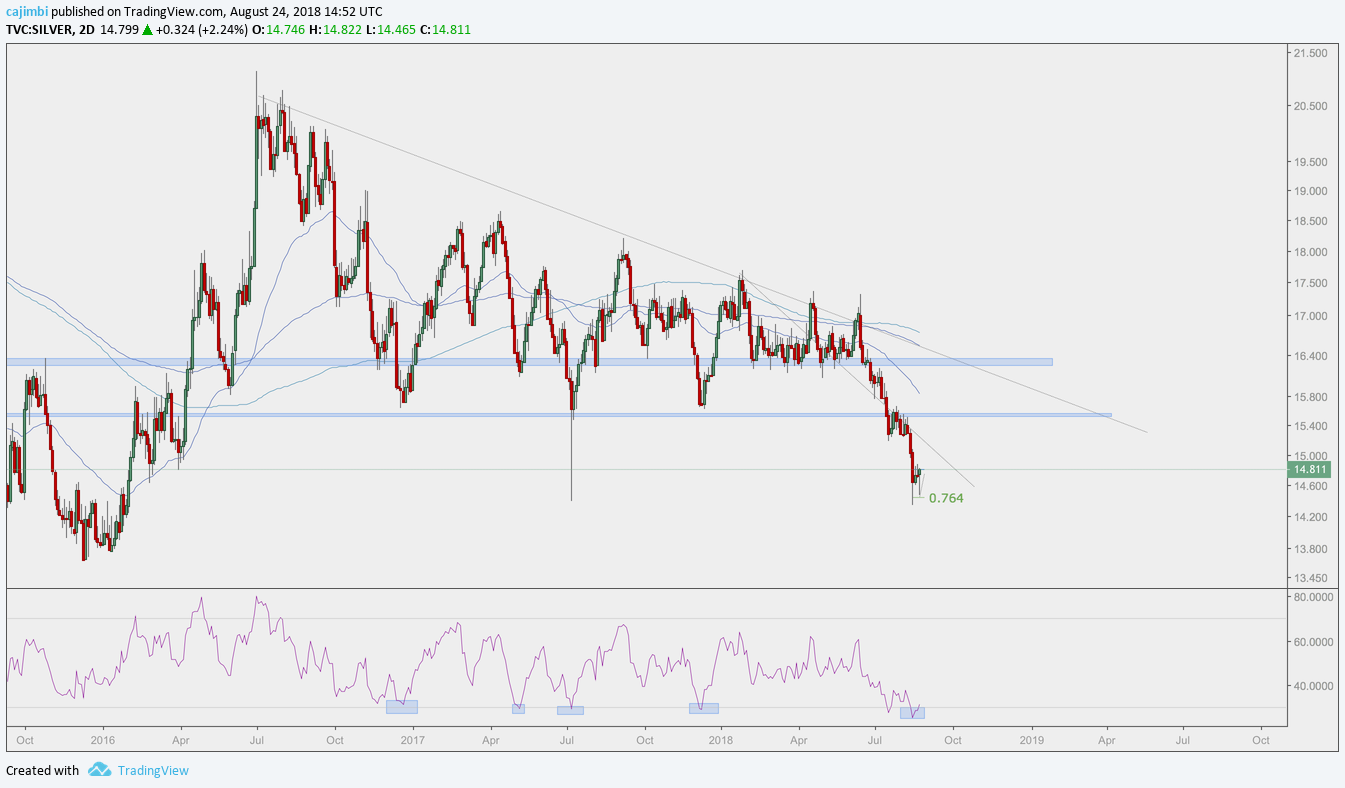1345x788 pixels.
Task: Click the 16.400 price axis label
Action: [1310, 356]
